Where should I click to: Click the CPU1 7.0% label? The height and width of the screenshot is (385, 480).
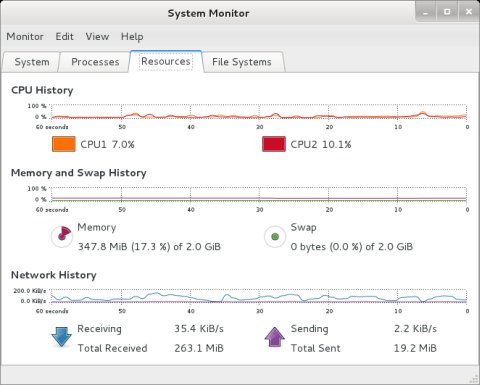click(107, 144)
